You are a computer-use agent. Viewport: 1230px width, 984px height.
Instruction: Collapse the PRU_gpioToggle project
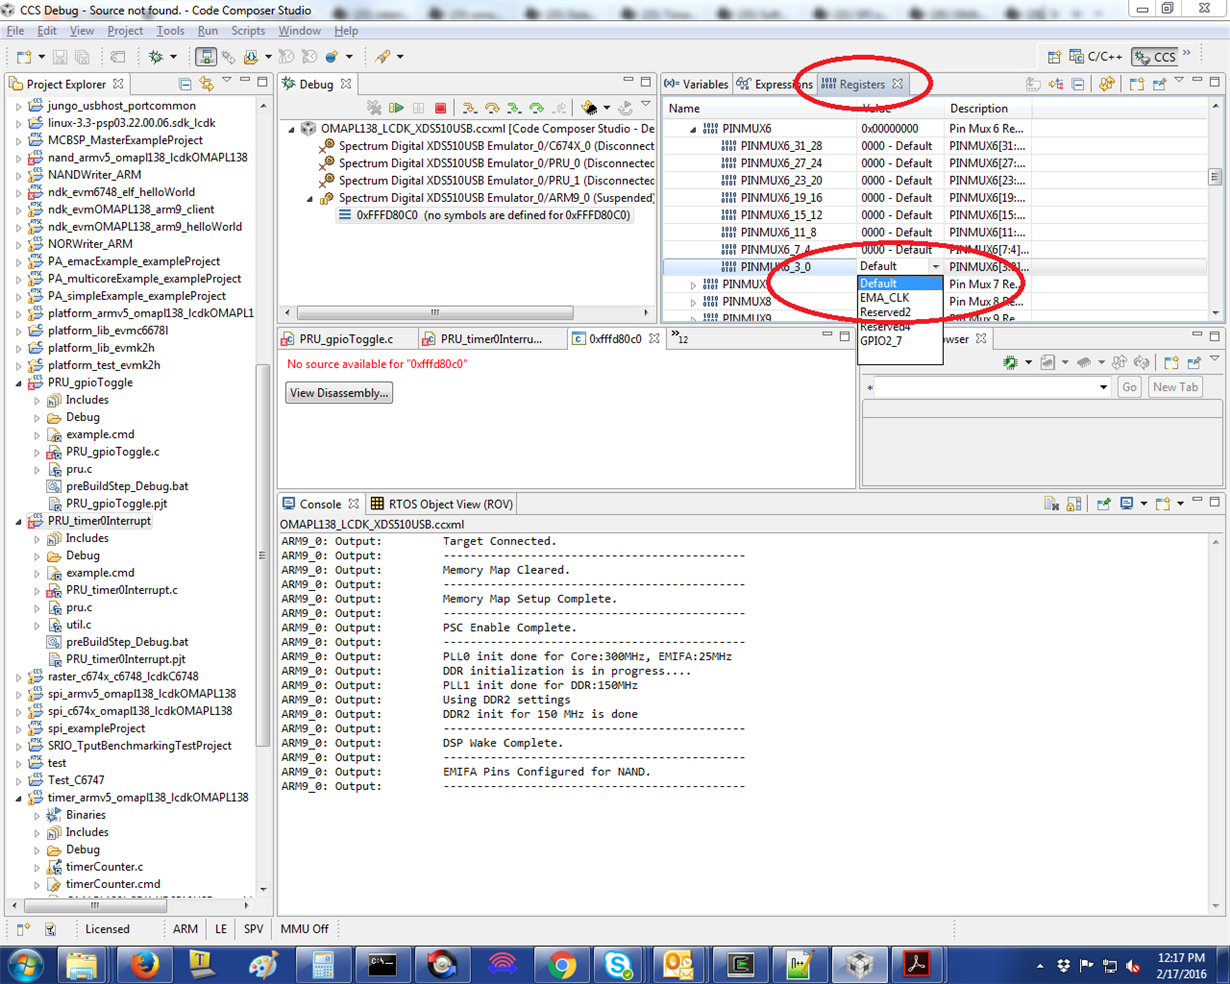point(19,383)
